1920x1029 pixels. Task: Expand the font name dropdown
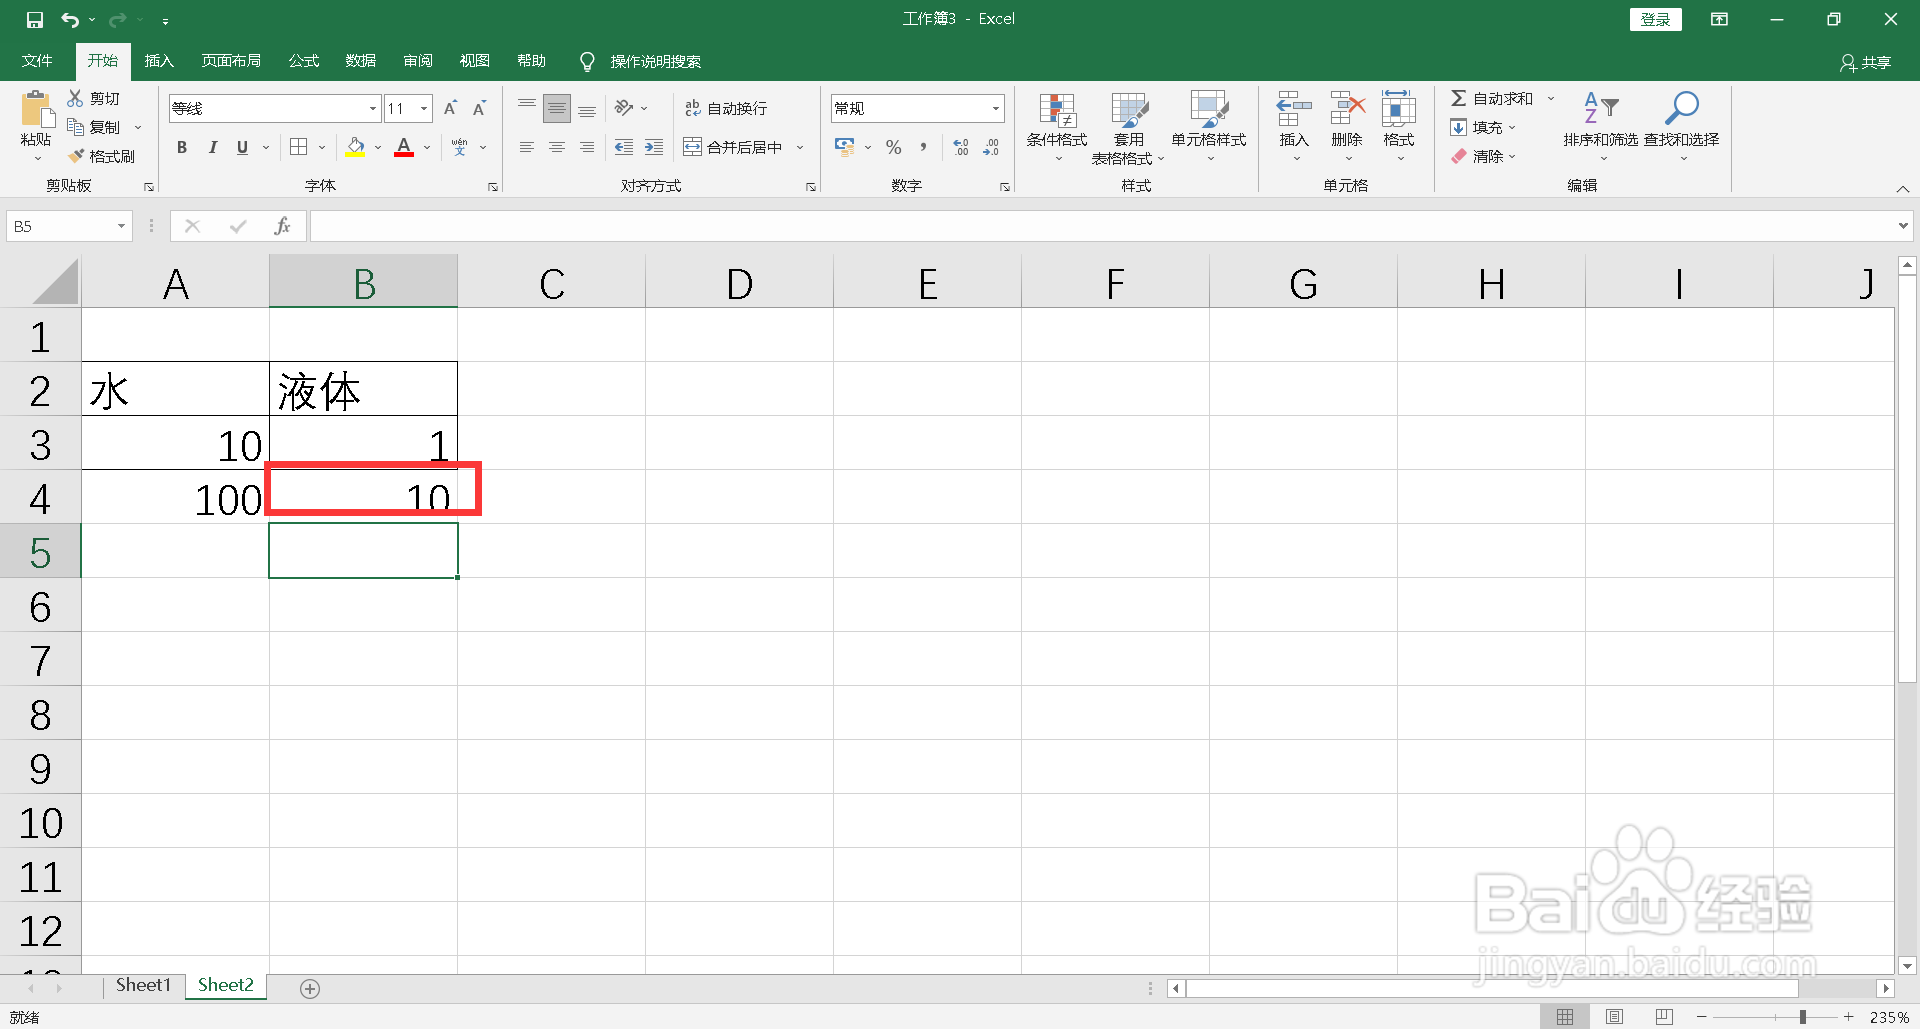click(x=373, y=108)
